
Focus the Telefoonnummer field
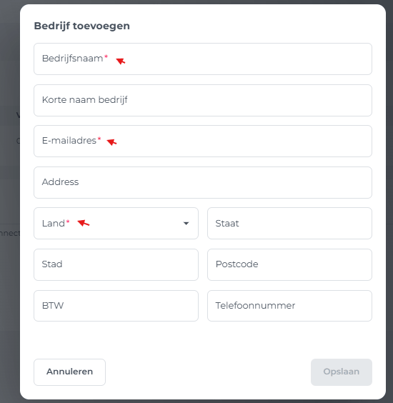[290, 306]
